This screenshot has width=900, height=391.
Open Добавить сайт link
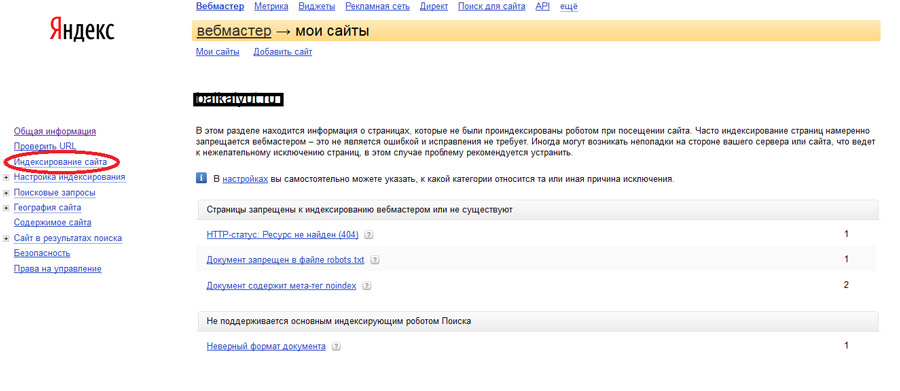tap(283, 52)
